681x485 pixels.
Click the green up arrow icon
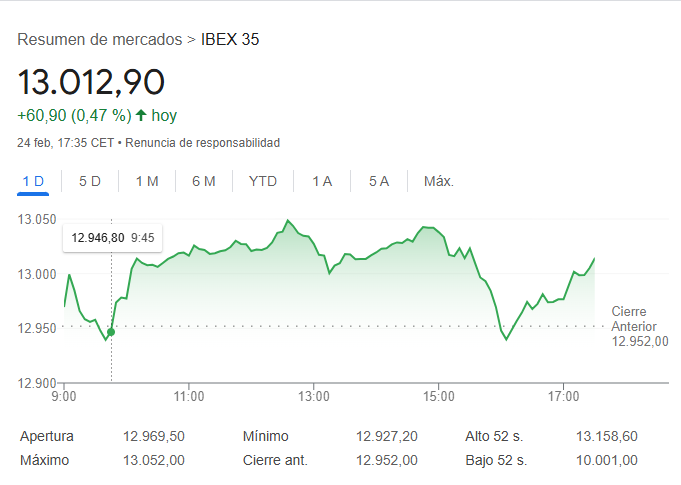coord(141,116)
